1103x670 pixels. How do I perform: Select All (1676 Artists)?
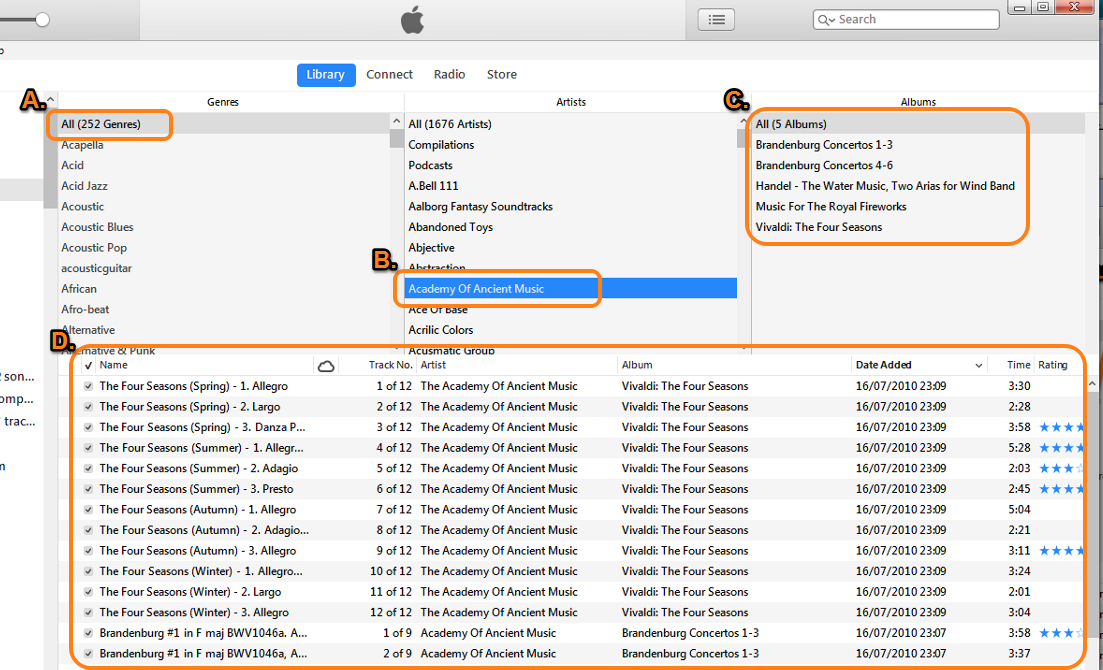click(x=570, y=124)
